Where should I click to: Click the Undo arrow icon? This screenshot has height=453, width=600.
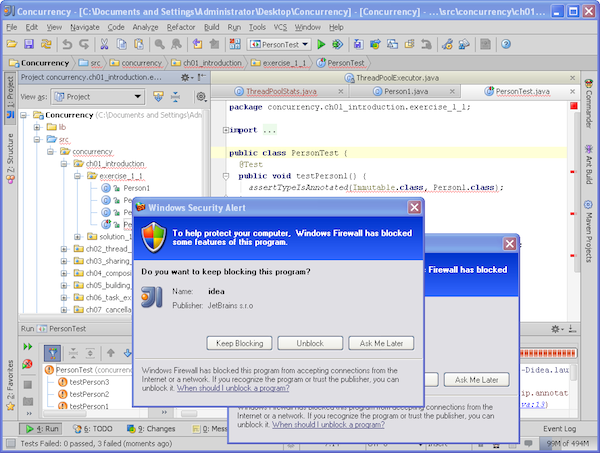(67, 44)
